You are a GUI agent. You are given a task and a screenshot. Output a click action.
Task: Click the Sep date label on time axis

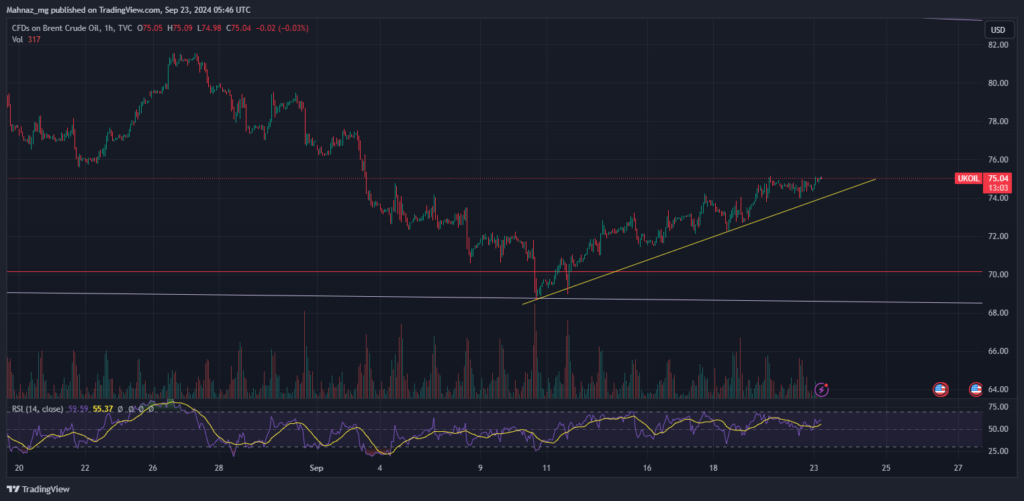(x=317, y=468)
